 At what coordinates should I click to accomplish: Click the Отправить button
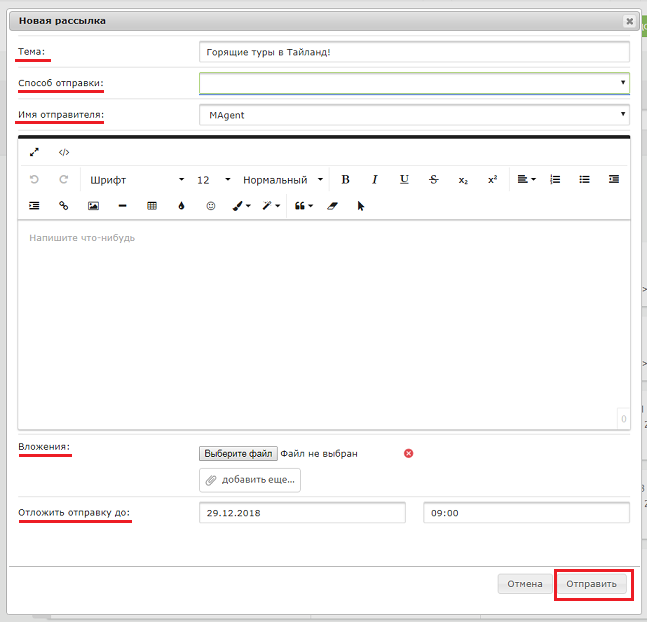591,584
